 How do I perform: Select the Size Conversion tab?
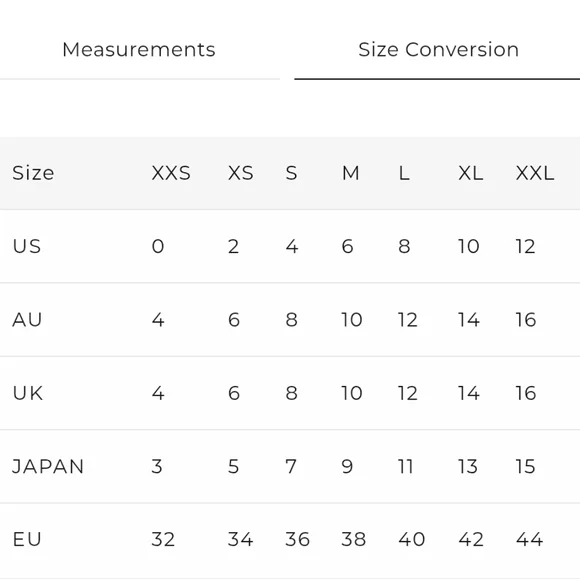coord(438,50)
